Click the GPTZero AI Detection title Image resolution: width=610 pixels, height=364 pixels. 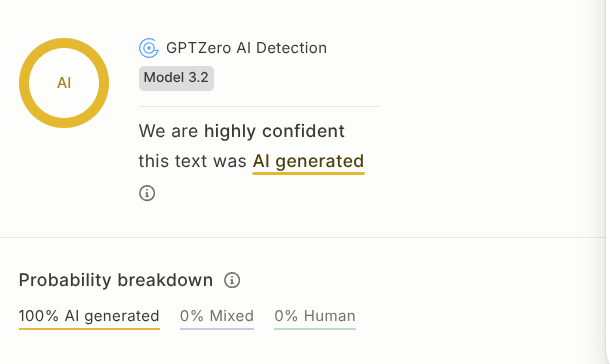[246, 48]
